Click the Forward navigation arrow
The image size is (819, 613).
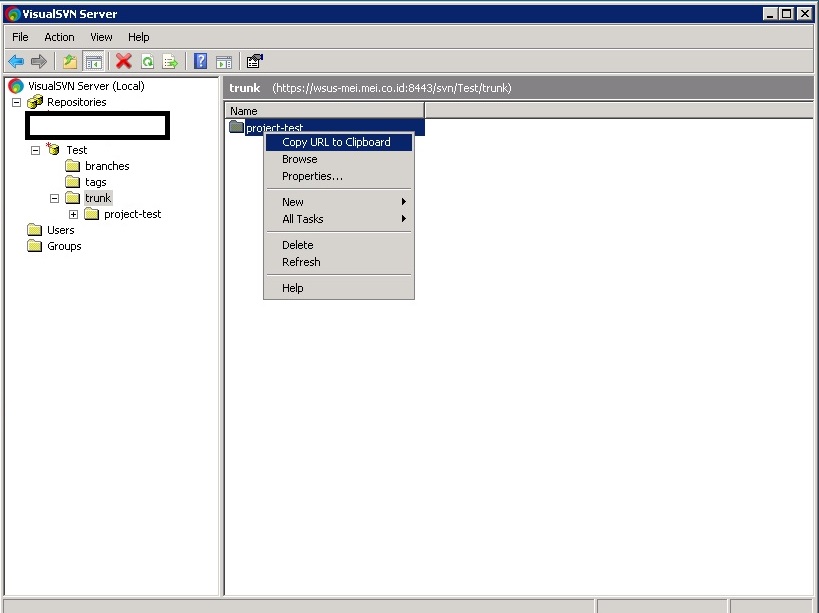pyautogui.click(x=38, y=61)
